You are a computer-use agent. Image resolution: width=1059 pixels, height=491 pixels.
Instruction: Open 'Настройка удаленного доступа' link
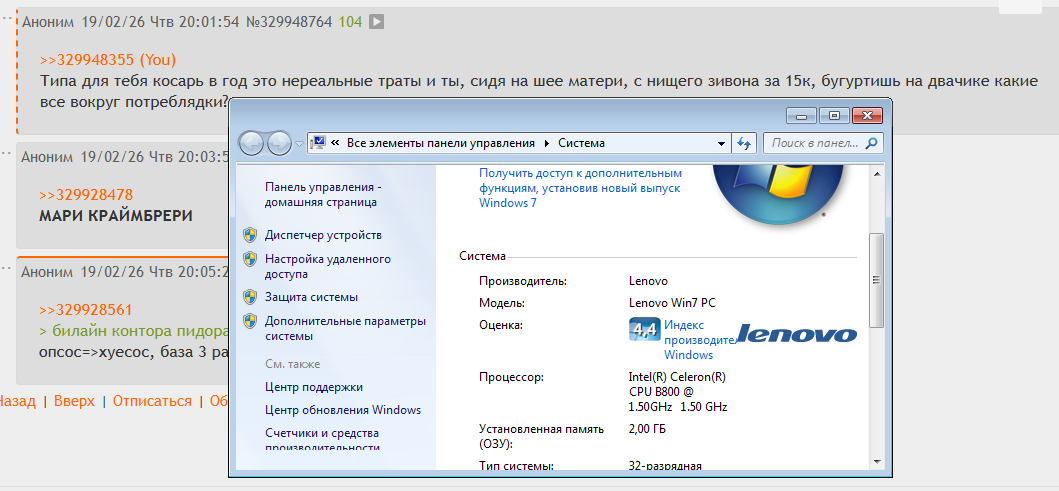pos(328,267)
